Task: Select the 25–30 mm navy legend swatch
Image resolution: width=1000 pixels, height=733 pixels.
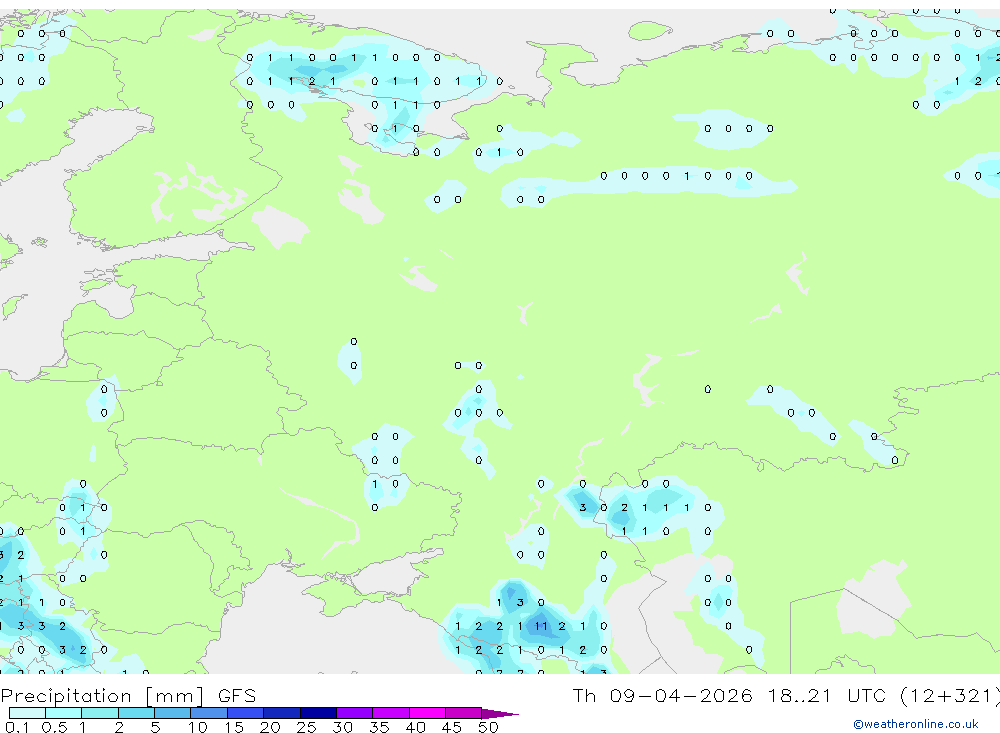Action: point(318,713)
